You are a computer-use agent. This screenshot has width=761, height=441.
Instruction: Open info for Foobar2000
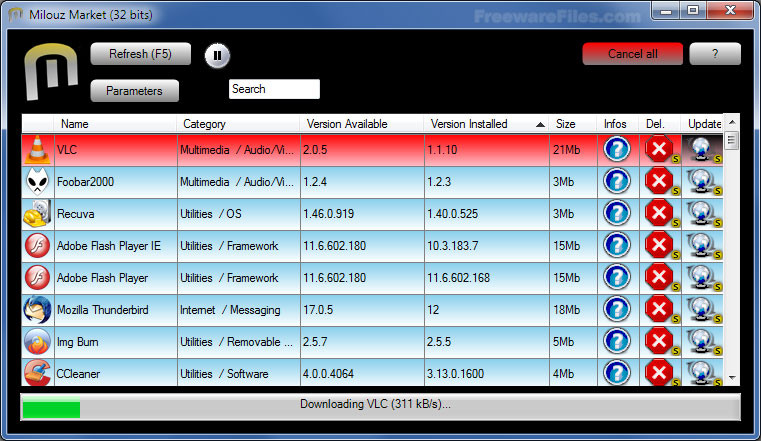617,181
